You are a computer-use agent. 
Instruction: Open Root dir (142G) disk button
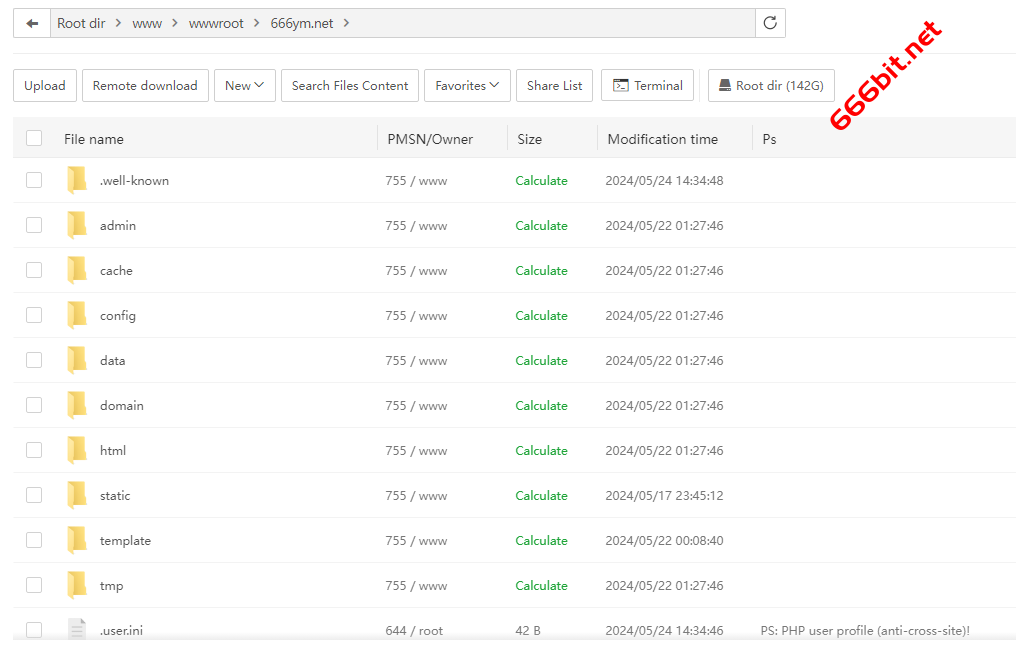[x=770, y=86]
